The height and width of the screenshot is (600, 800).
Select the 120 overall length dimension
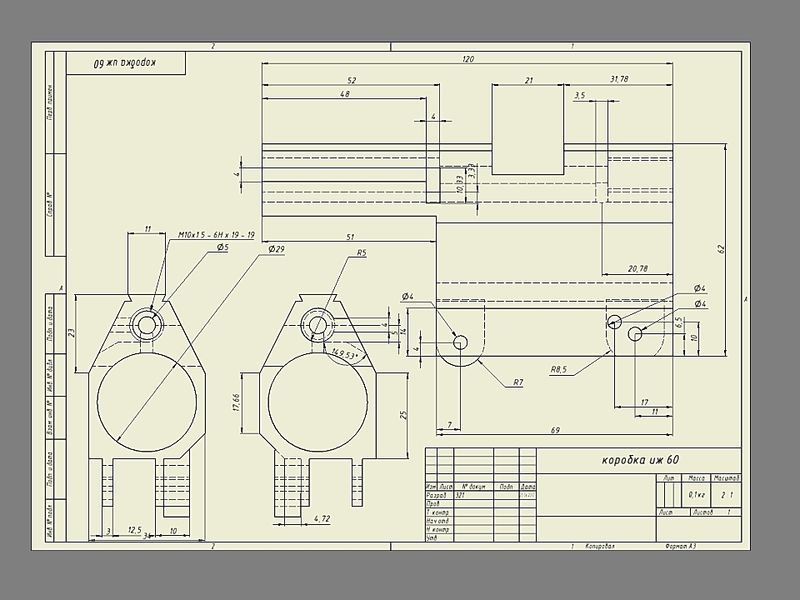[468, 59]
